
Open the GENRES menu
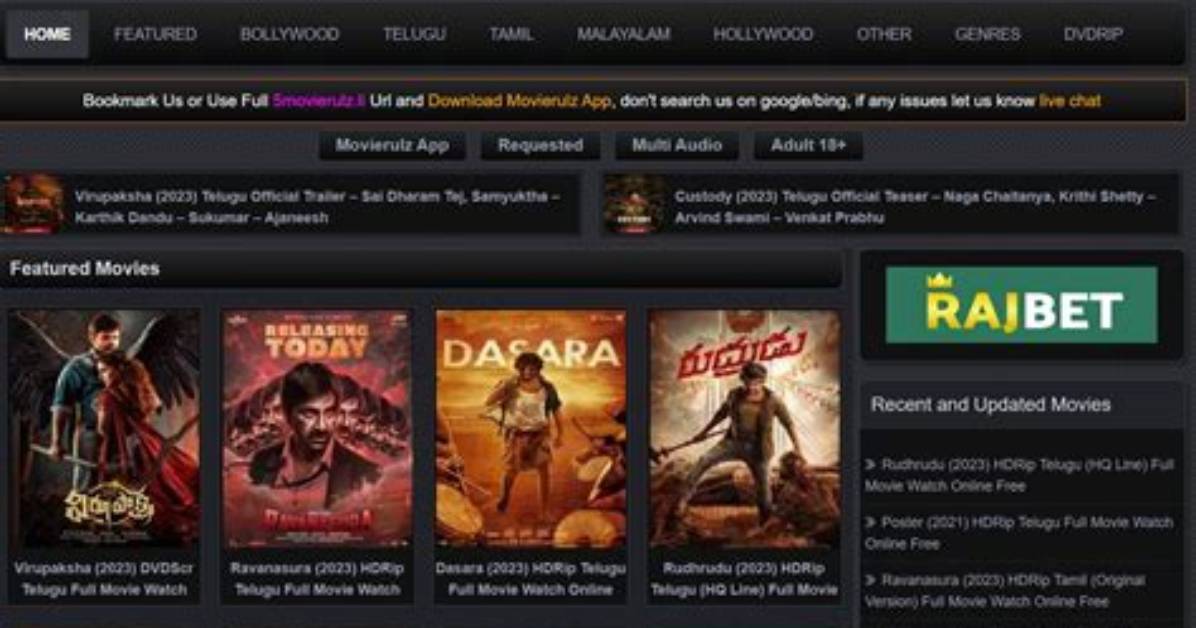point(987,34)
